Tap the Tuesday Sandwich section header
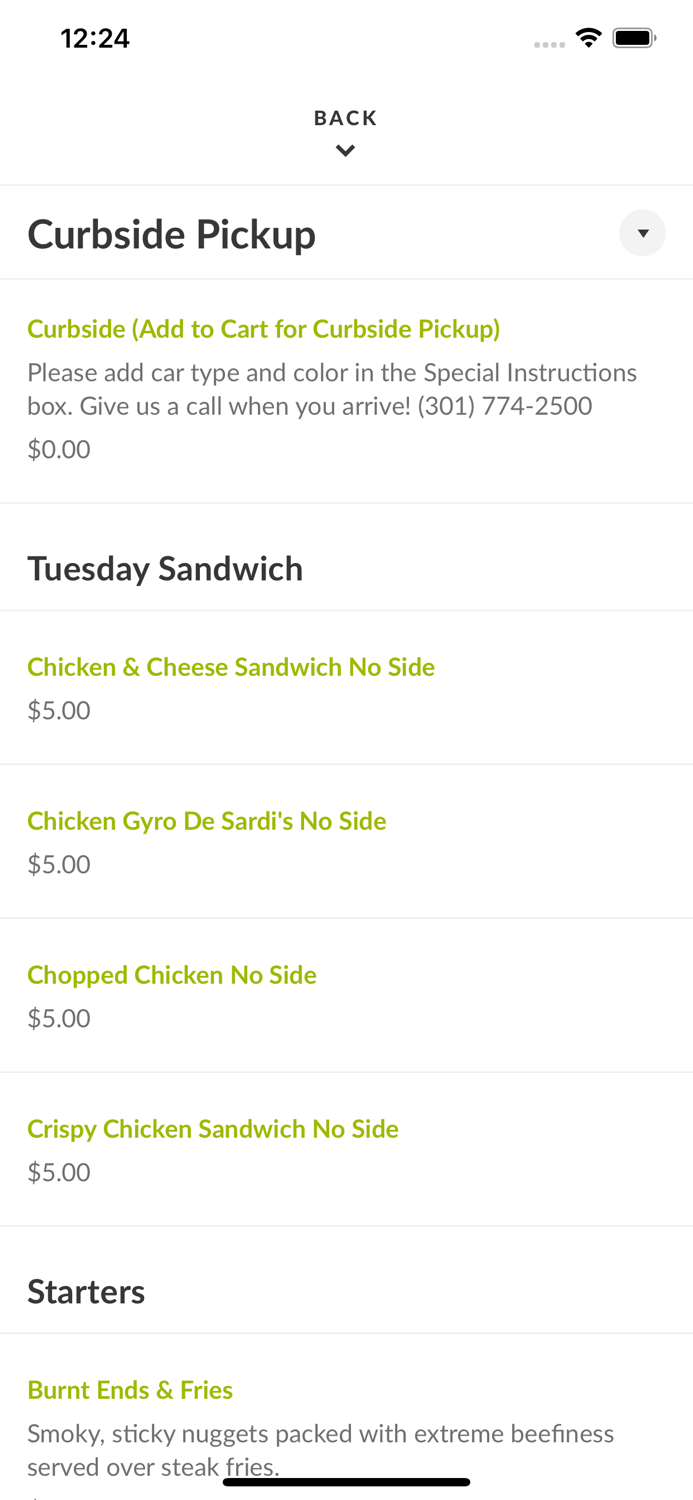 (165, 568)
